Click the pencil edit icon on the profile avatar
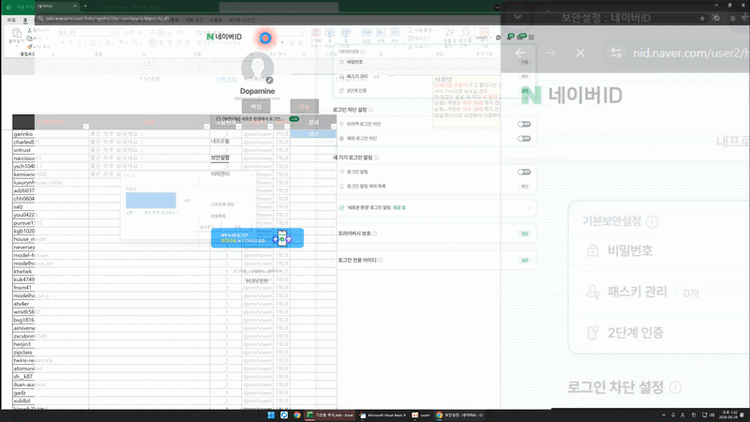Viewport: 750px width, 422px height. coord(269,80)
